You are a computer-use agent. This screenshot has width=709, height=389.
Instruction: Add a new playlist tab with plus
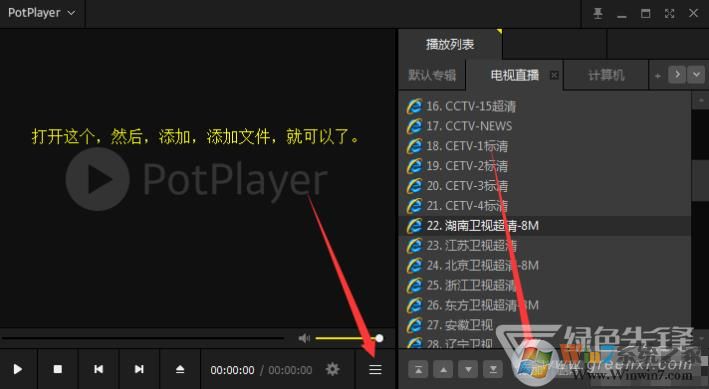(658, 76)
